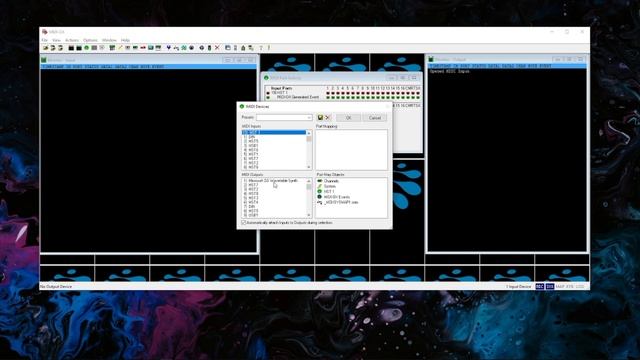640x360 pixels.
Task: Click the MIDI Devices dialog title icon
Action: point(242,106)
